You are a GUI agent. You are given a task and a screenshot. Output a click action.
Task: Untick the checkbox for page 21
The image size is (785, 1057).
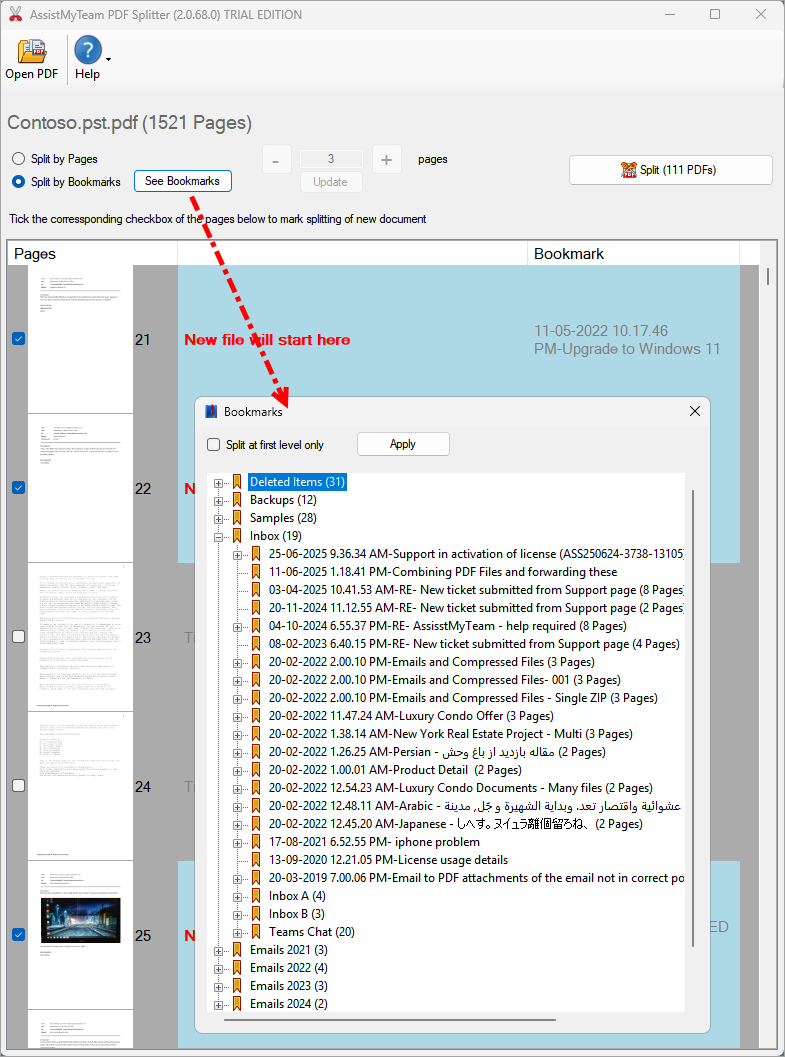[18, 339]
